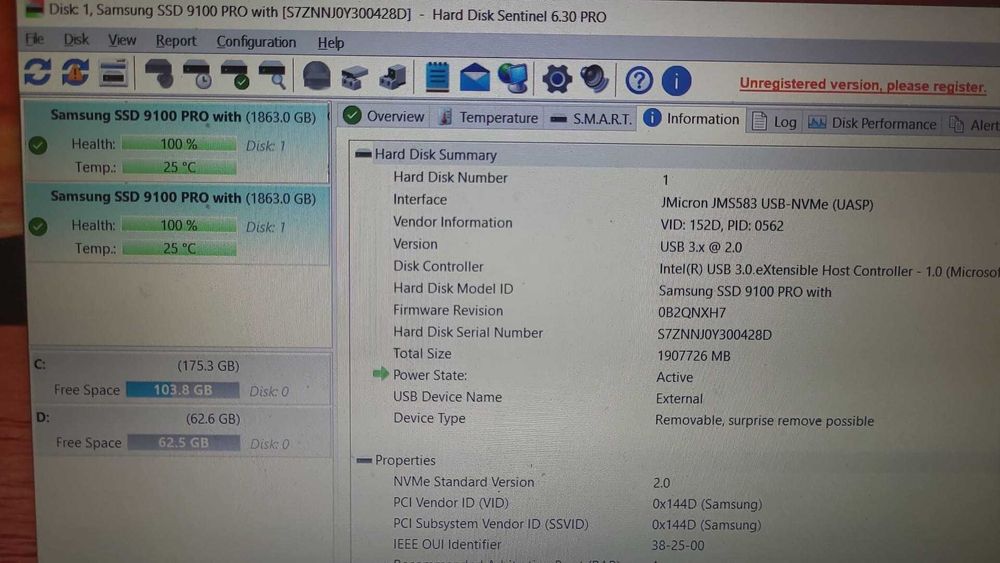Open the View menu
The image size is (1000, 563).
[x=122, y=40]
